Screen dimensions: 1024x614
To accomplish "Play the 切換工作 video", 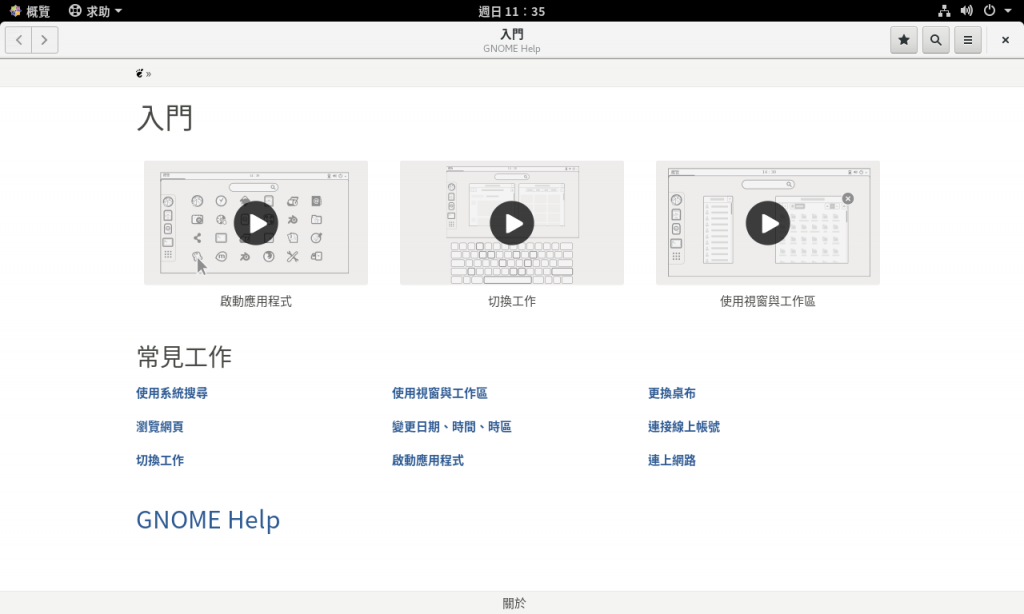I will (x=512, y=223).
